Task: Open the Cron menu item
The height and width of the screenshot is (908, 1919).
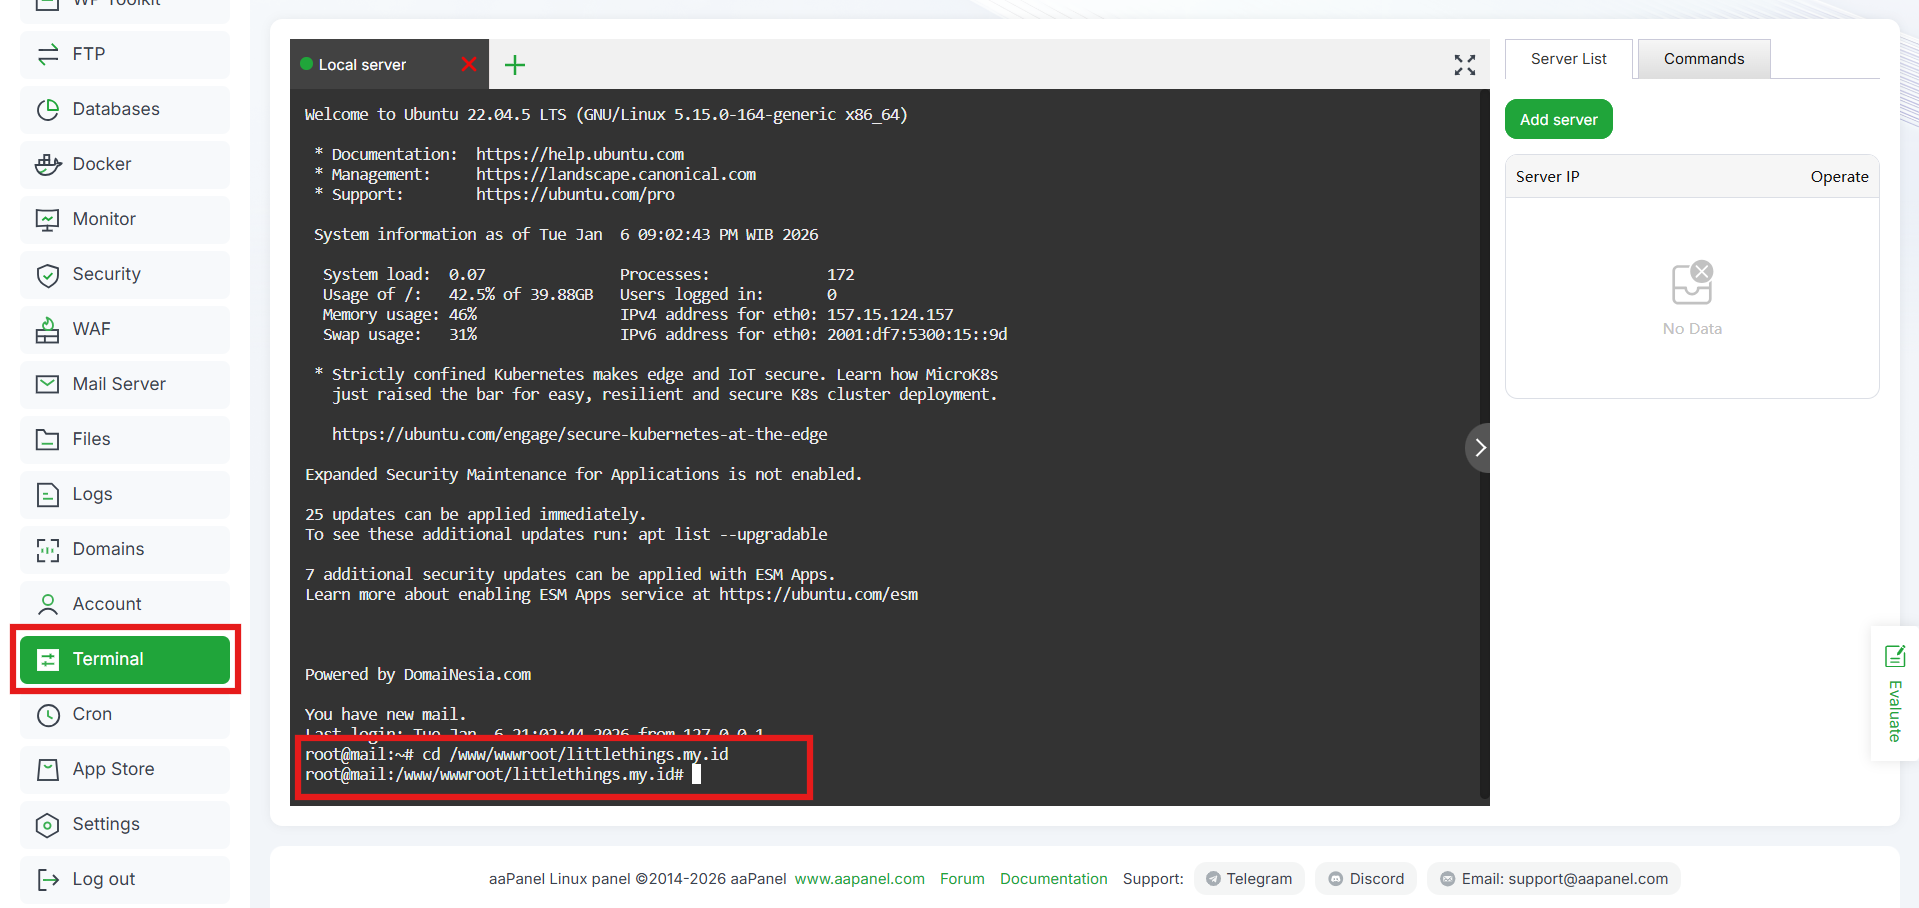Action: click(125, 714)
